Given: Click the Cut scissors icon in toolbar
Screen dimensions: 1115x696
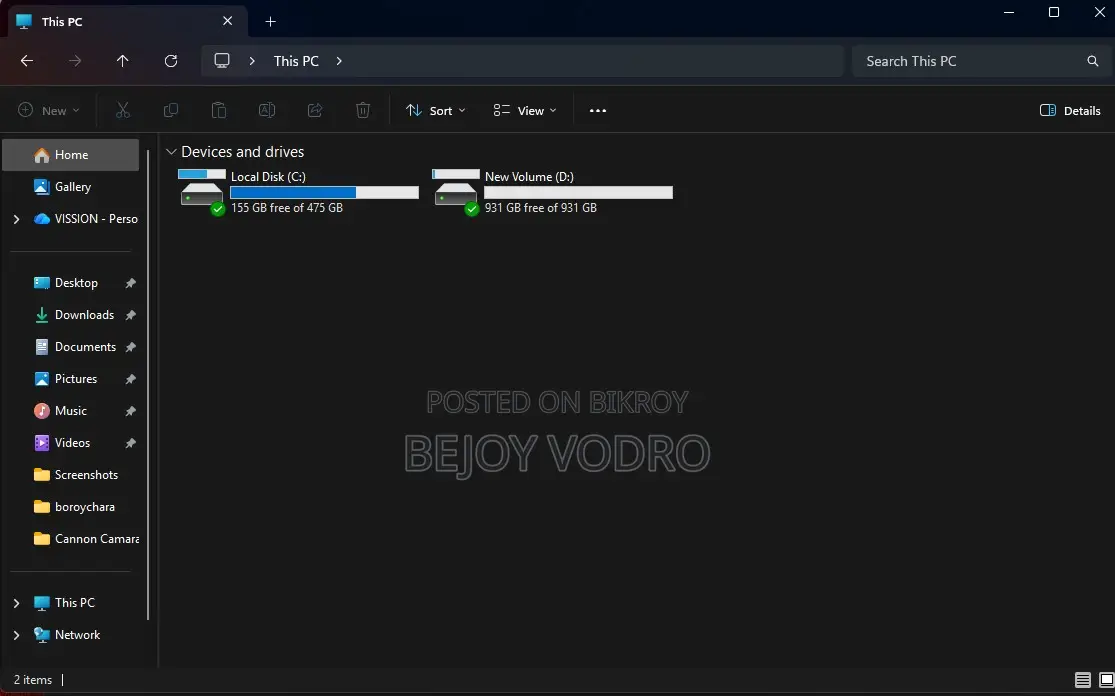Looking at the screenshot, I should 123,110.
